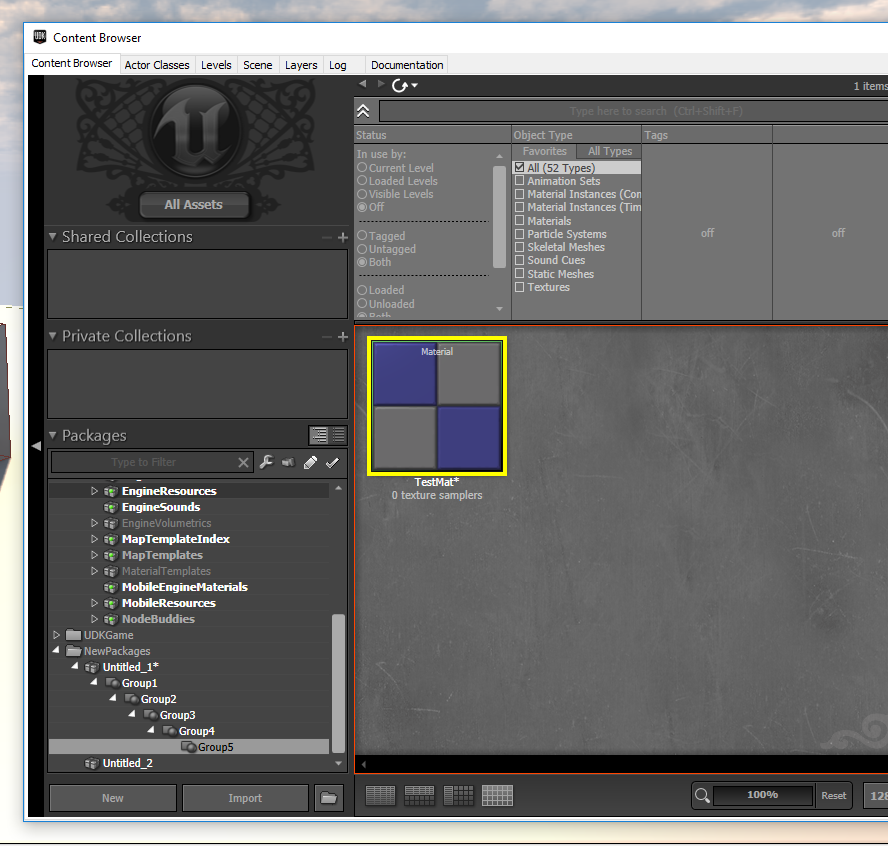Switch asset view to thumbnails only layout
The image size is (888, 846).
click(x=497, y=796)
